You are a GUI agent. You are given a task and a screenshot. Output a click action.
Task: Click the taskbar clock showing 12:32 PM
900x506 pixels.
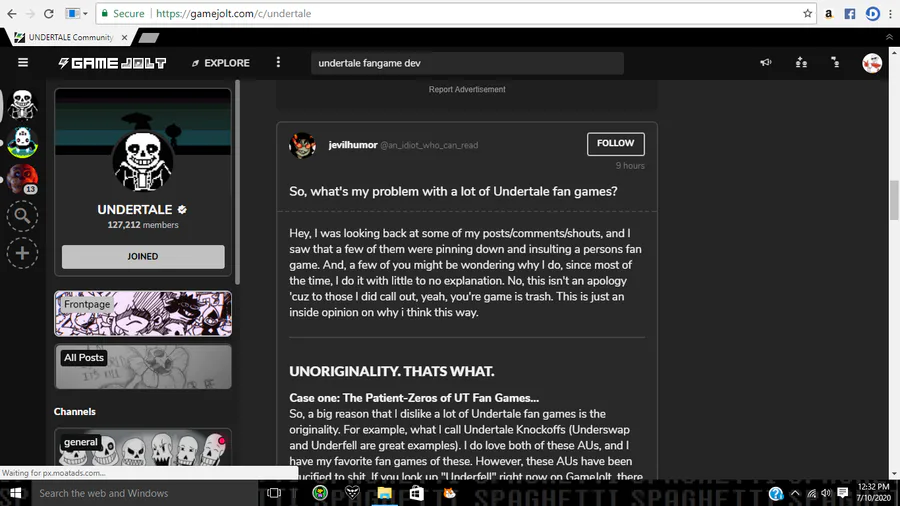[874, 492]
